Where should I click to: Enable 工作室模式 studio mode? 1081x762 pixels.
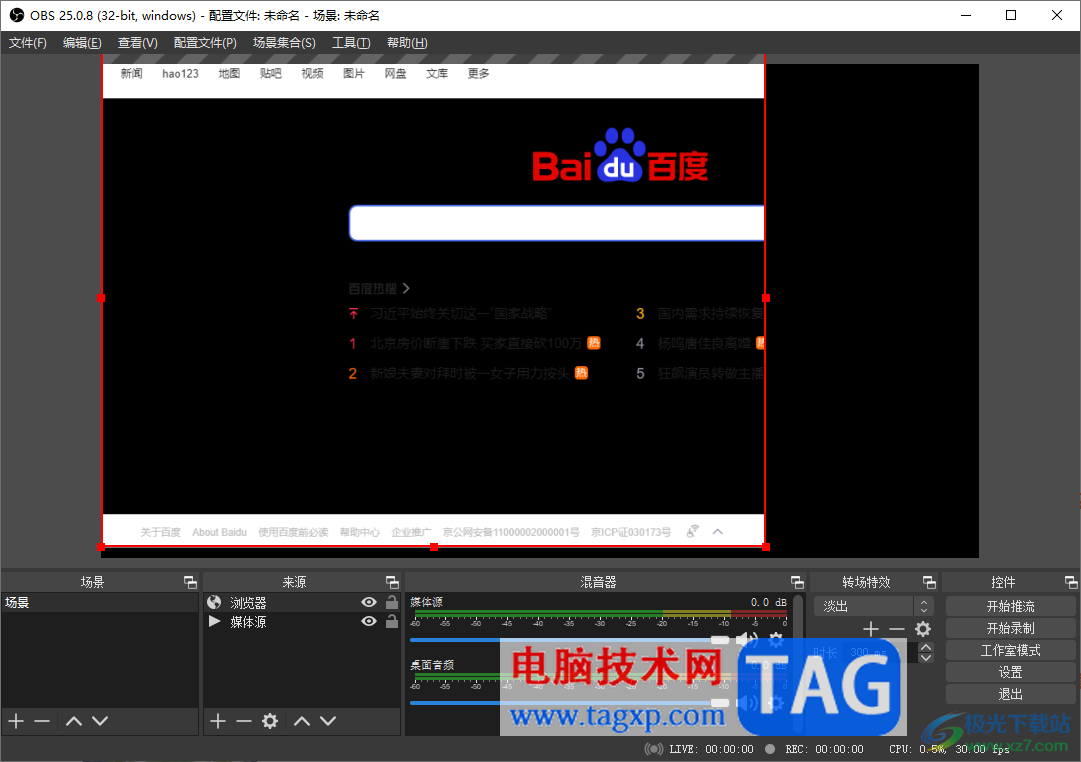(x=1010, y=651)
